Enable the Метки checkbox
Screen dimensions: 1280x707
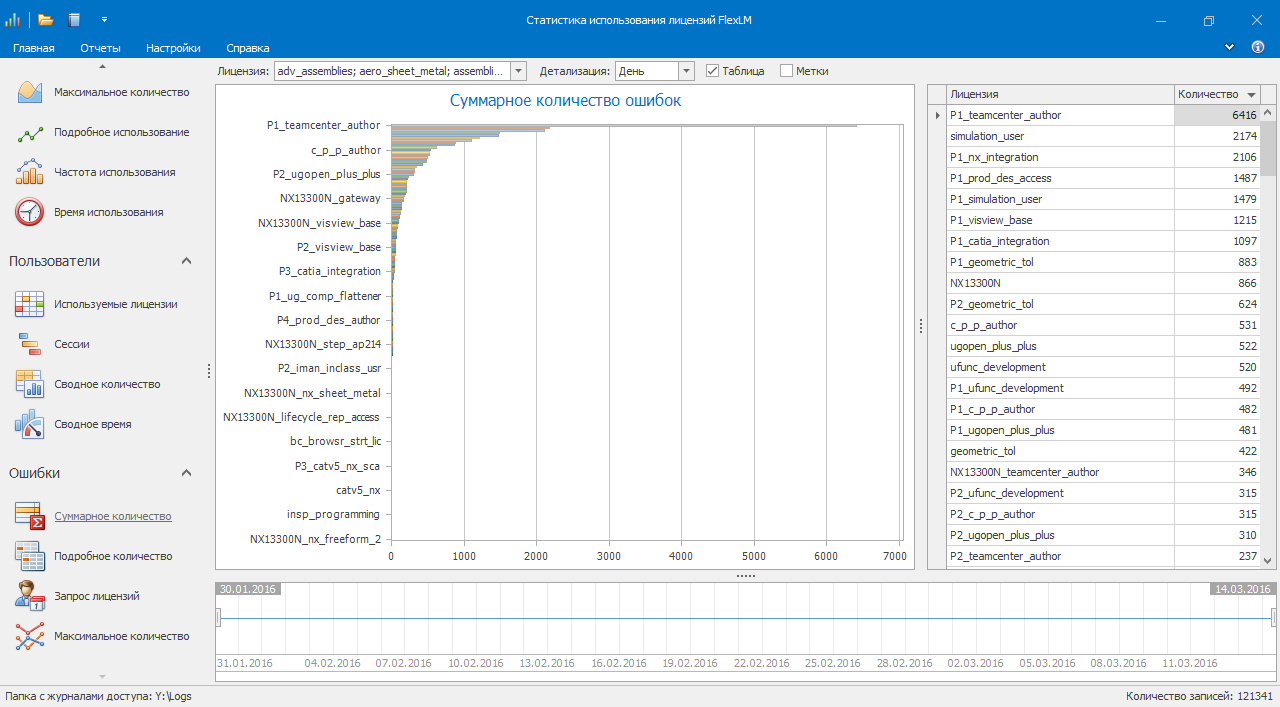tap(786, 71)
